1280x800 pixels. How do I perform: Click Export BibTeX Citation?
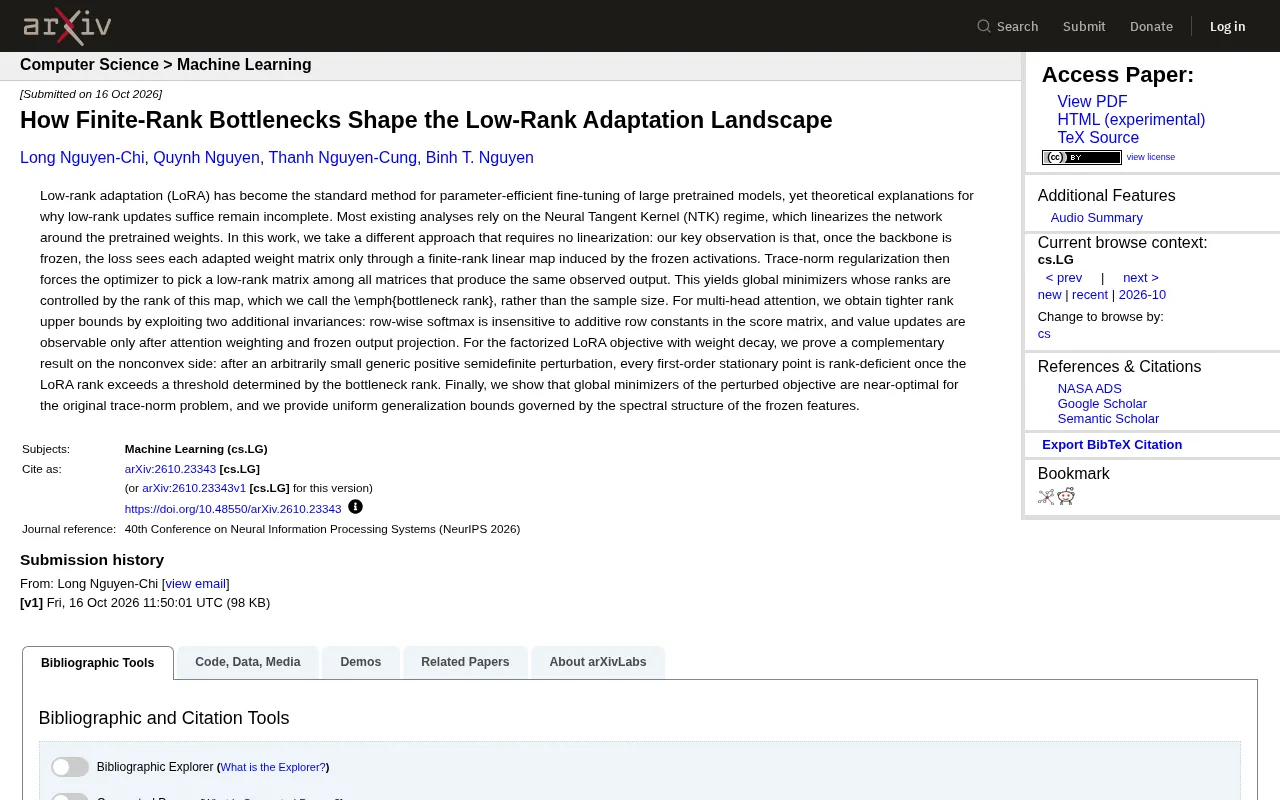[1112, 445]
